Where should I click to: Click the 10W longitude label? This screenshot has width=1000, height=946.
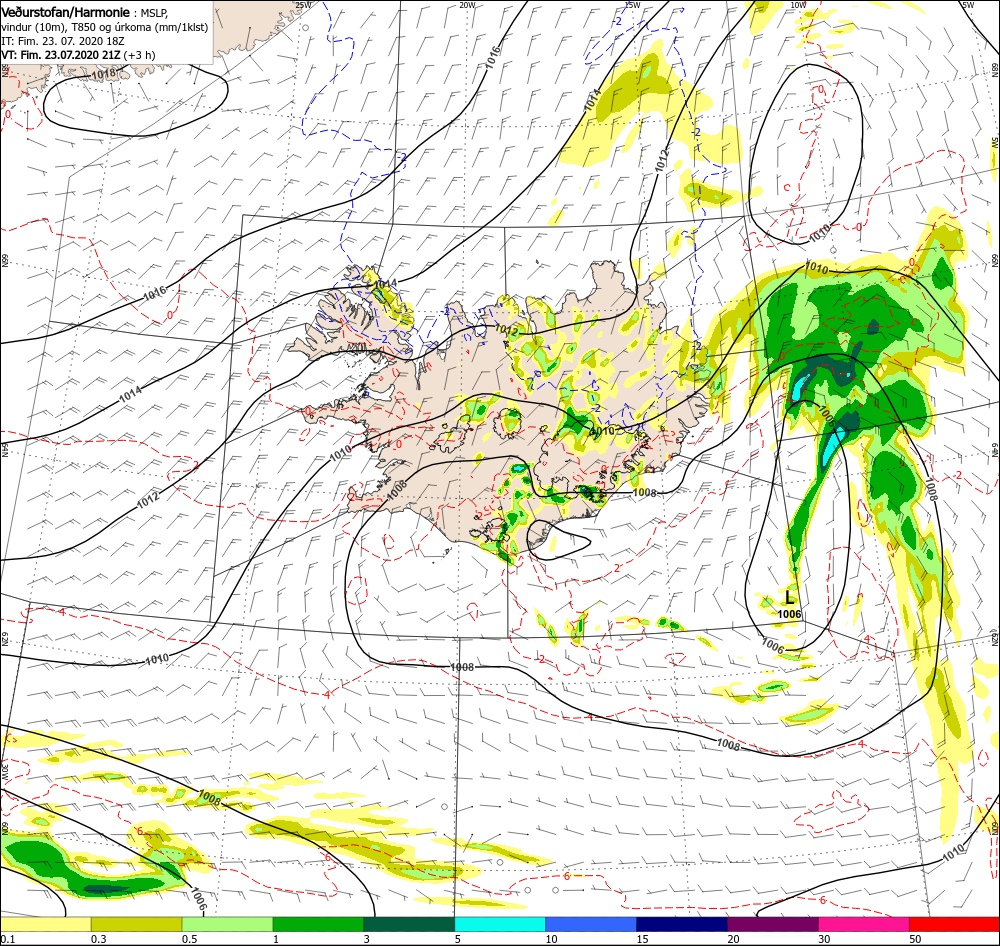coord(798,5)
